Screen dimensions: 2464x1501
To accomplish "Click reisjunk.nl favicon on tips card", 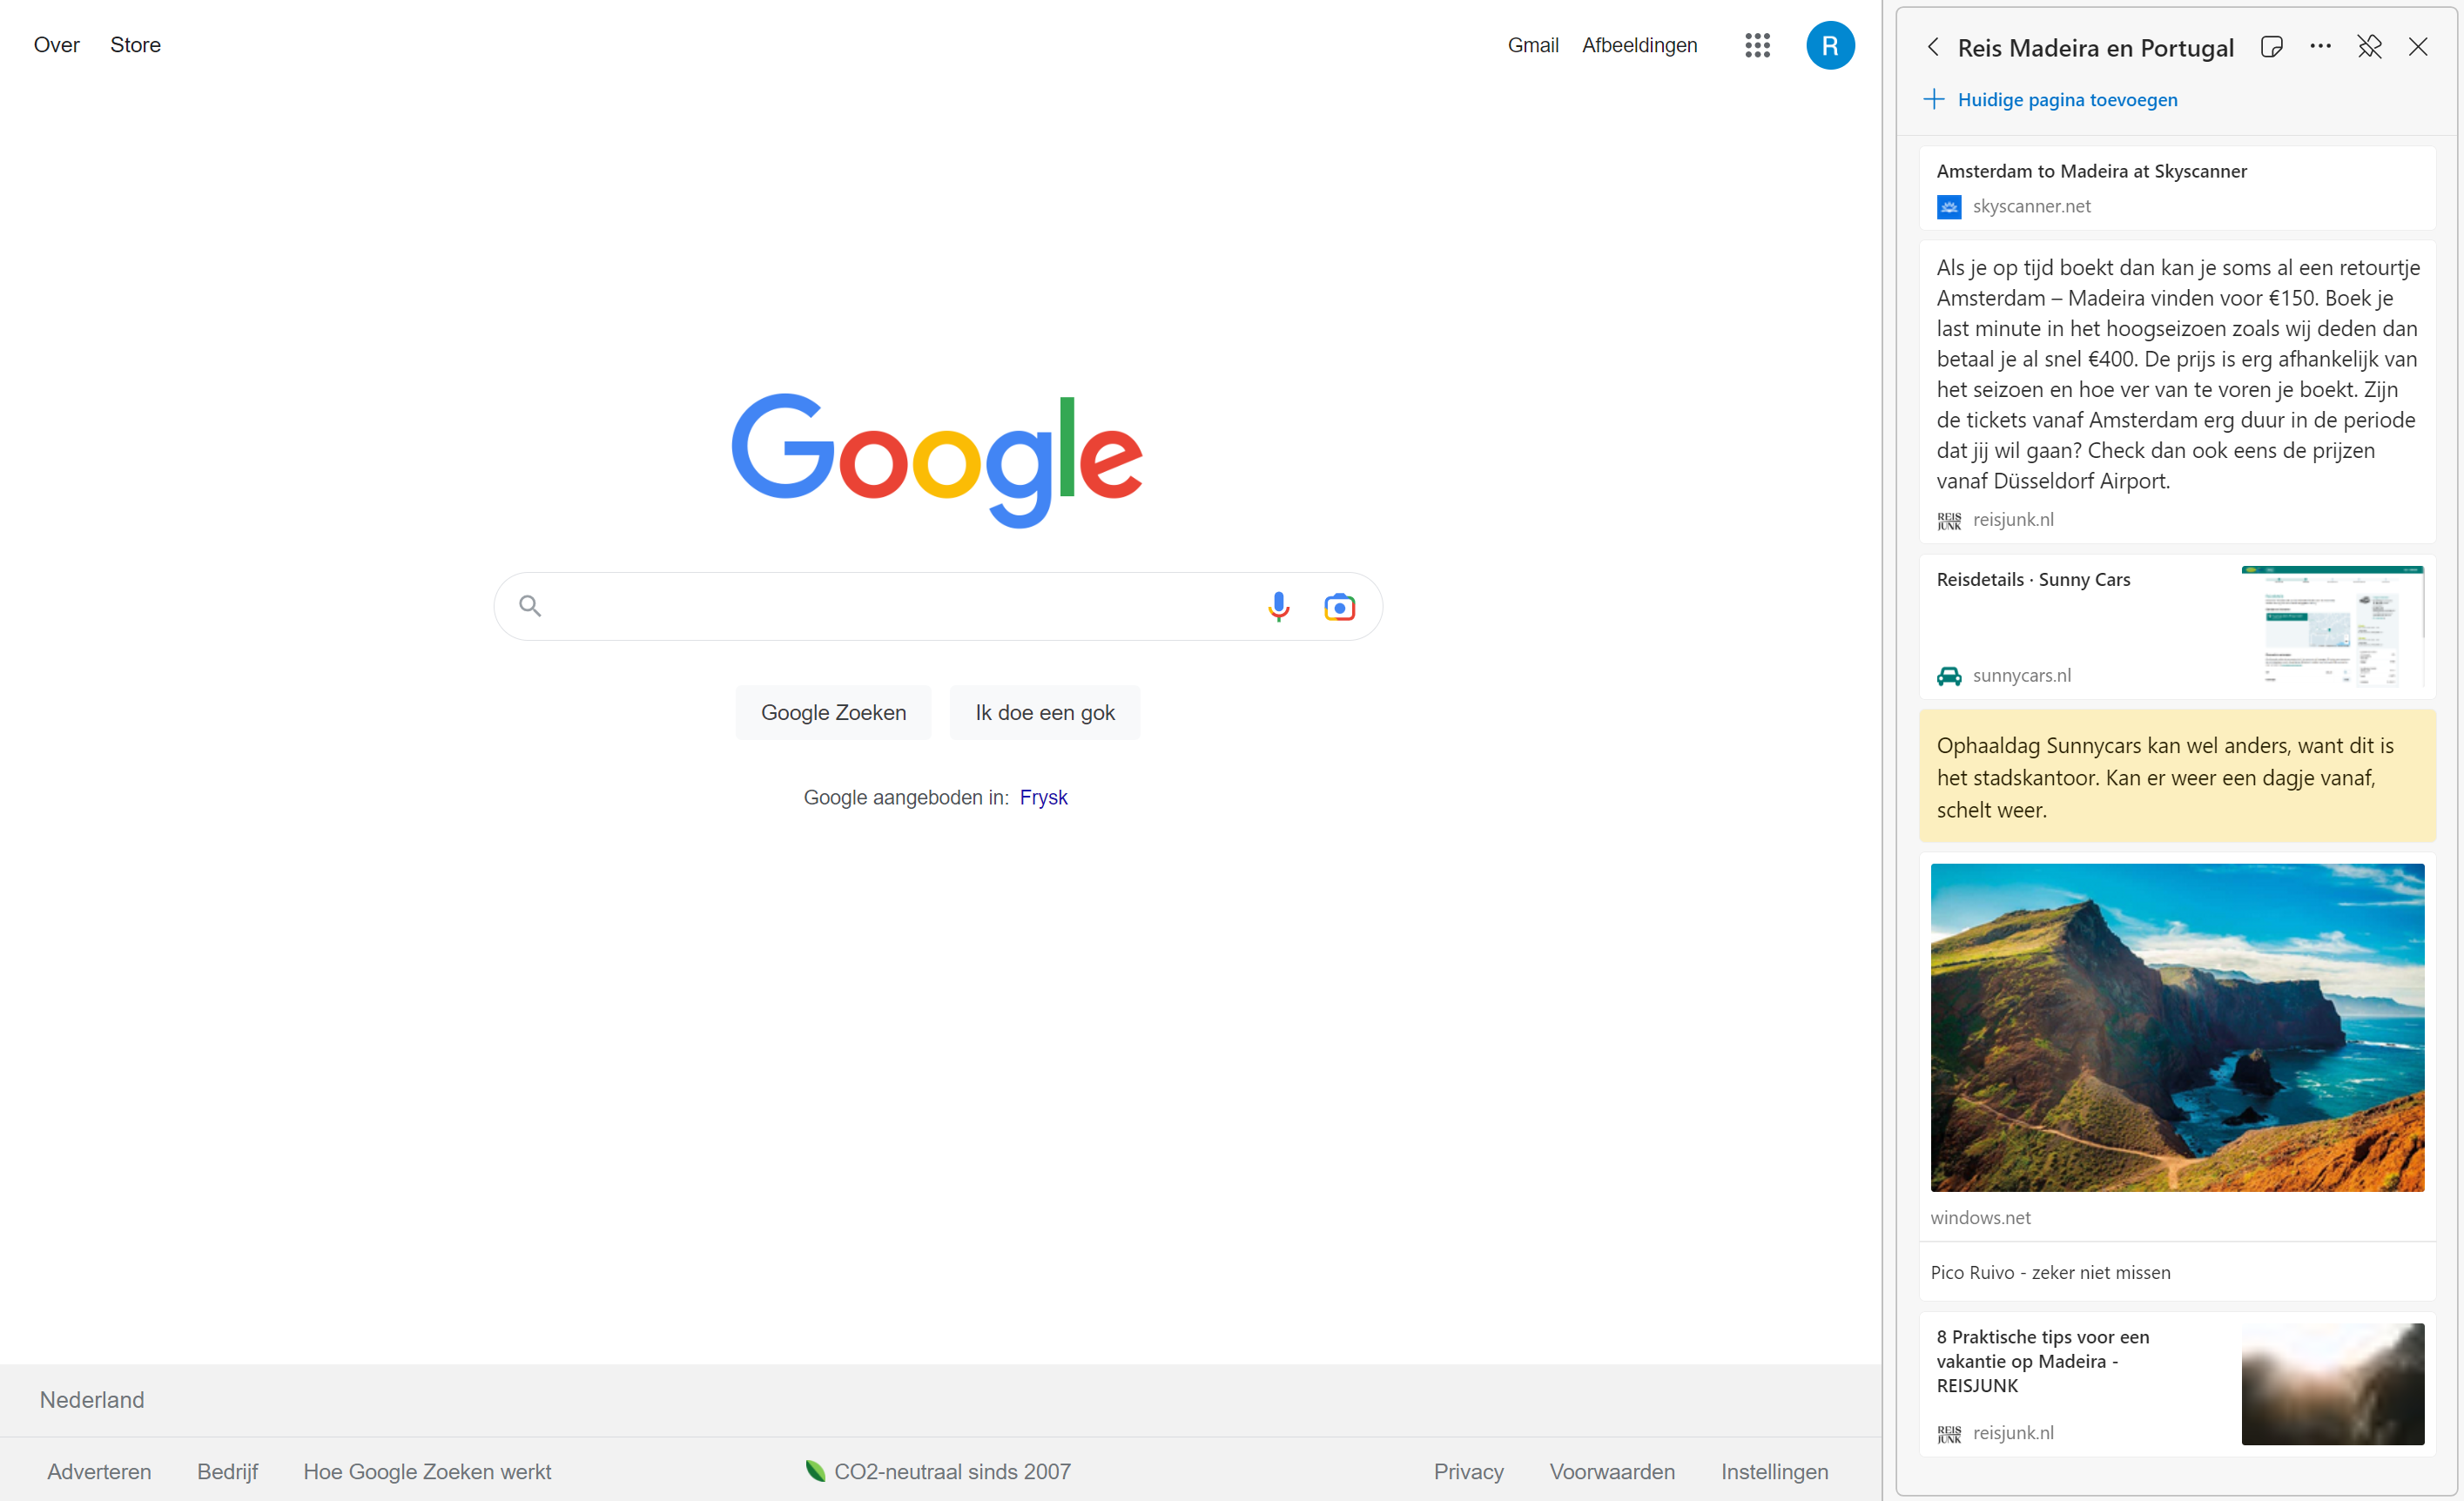I will coord(1949,1434).
